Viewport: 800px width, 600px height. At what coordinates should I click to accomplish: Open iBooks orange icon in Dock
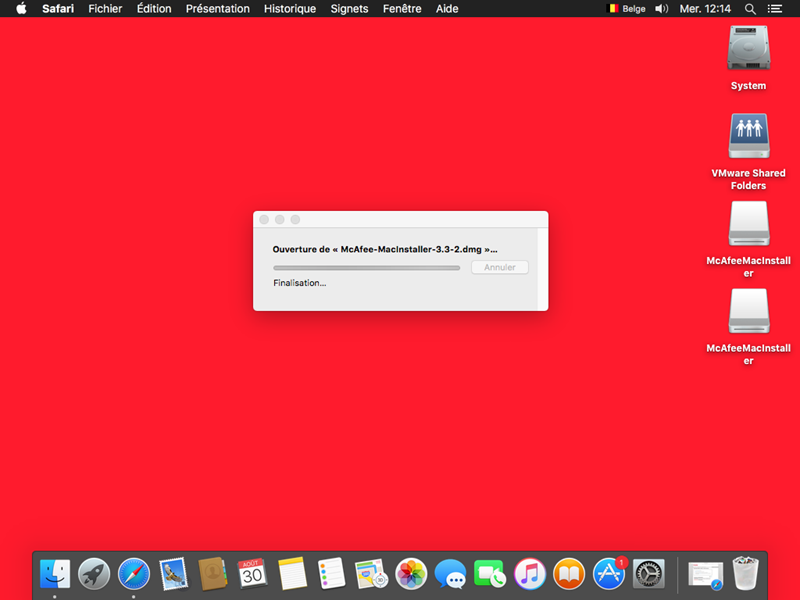569,573
